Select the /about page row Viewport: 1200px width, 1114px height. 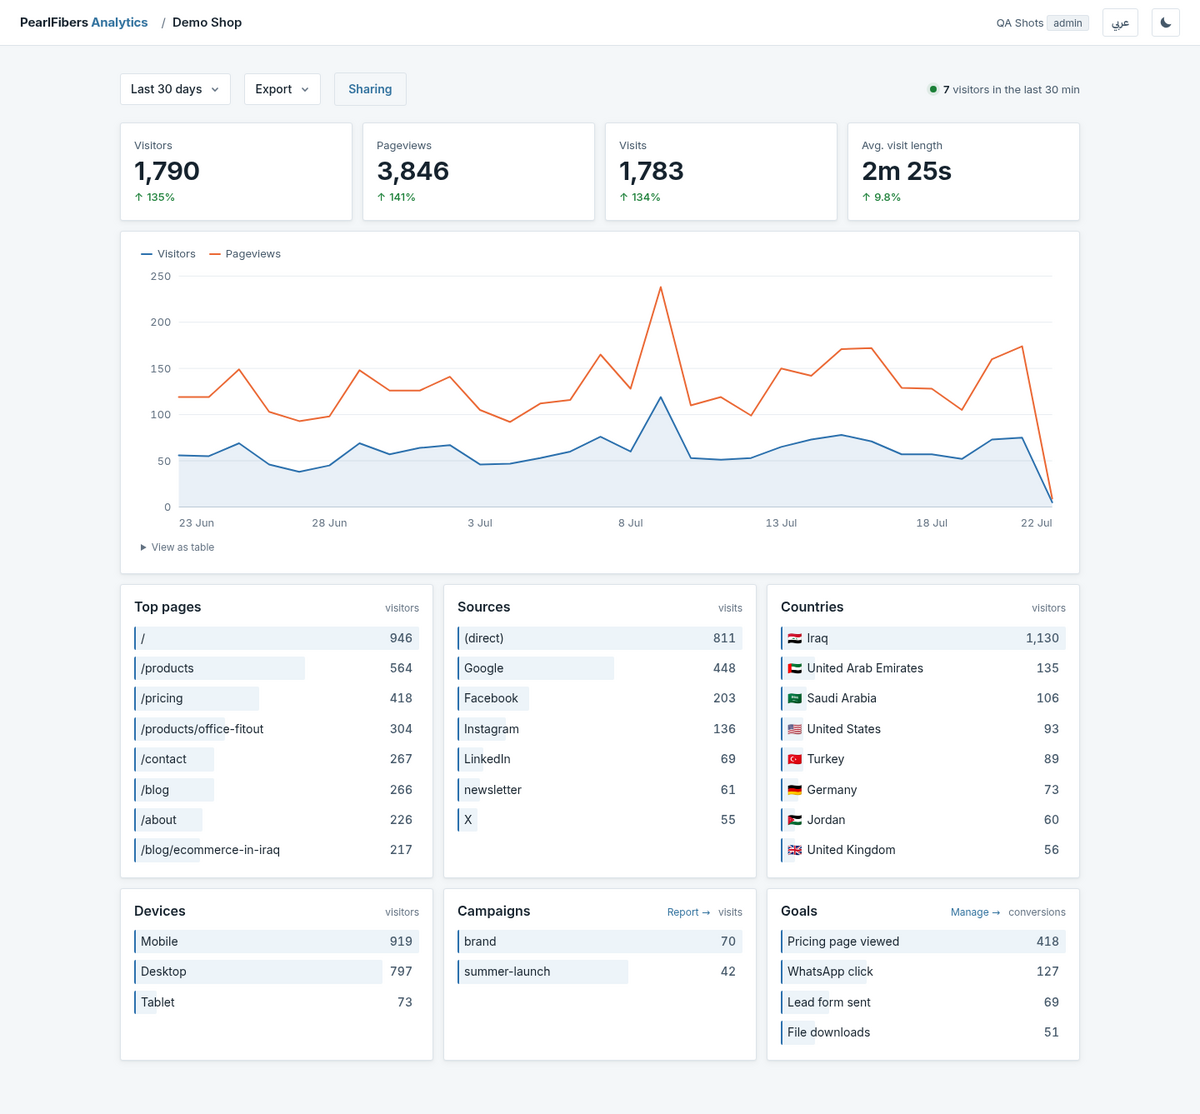(x=276, y=820)
